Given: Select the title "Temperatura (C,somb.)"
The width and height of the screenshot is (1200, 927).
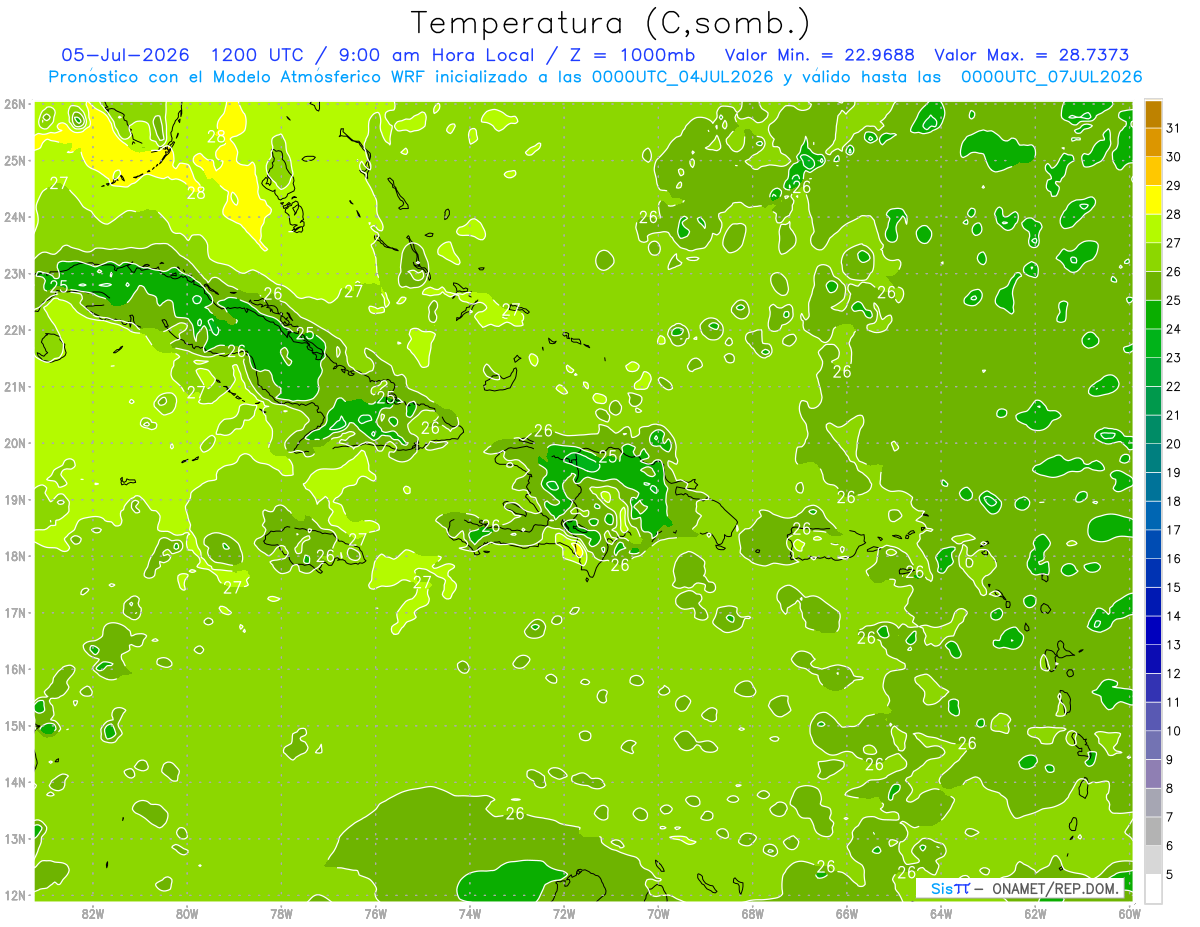Looking at the screenshot, I should 611,23.
